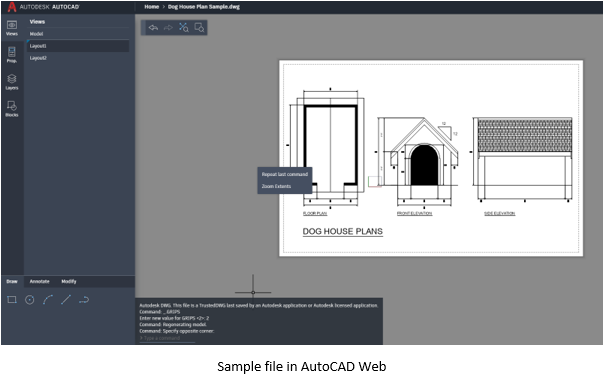605x376 pixels.
Task: Click the shingled roof in side elevation
Action: (525, 135)
